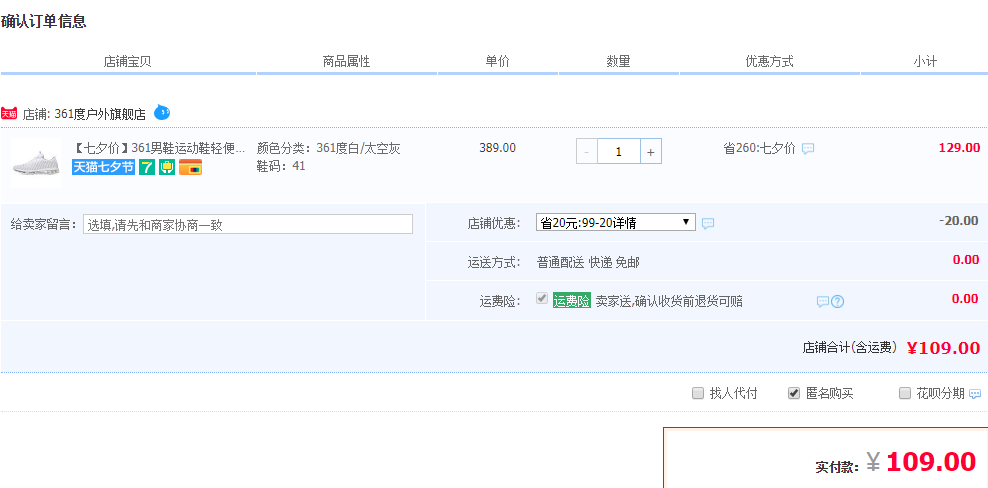Click the 商品属性 column header

point(346,61)
